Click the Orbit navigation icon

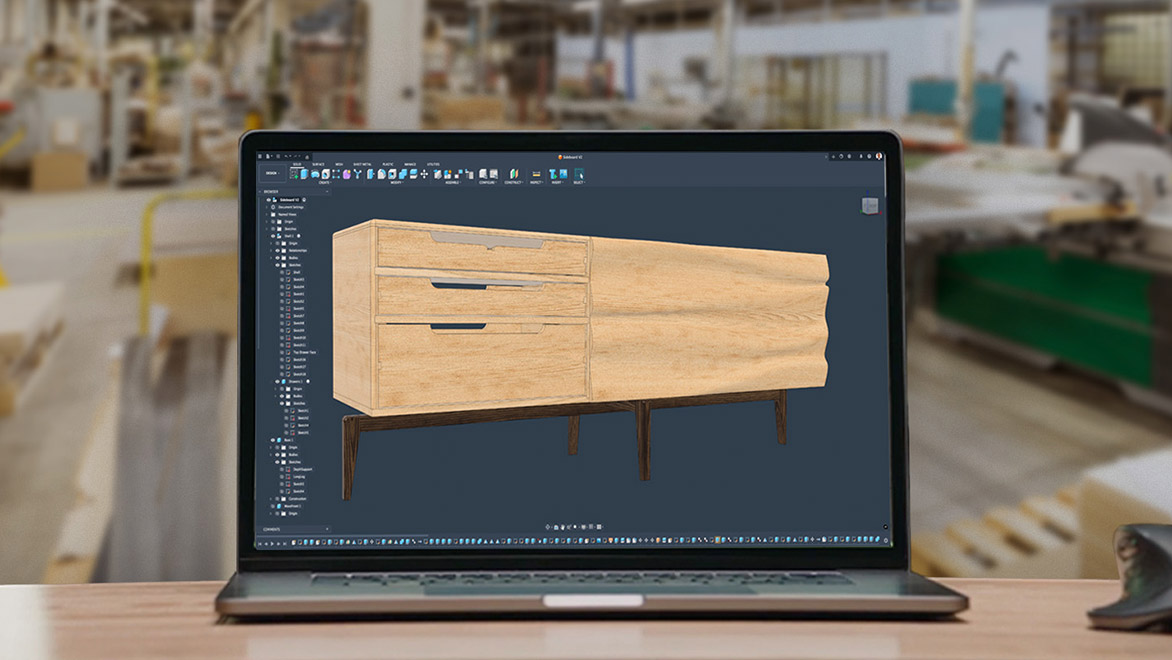point(548,527)
